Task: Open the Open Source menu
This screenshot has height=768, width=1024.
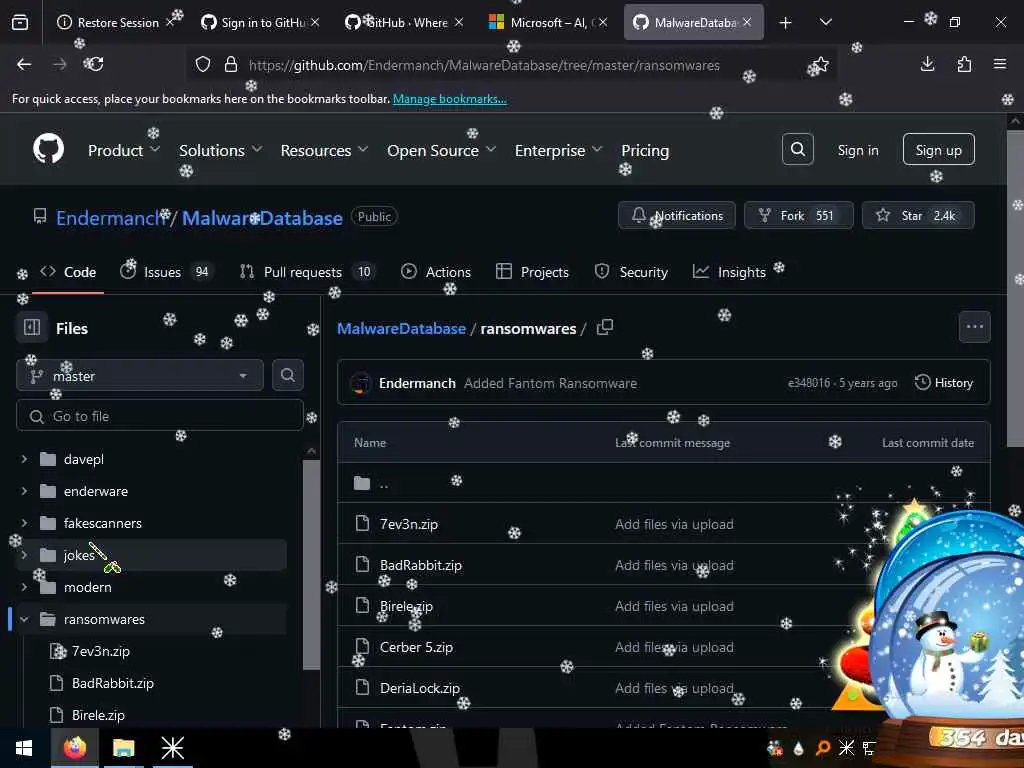Action: tap(441, 150)
